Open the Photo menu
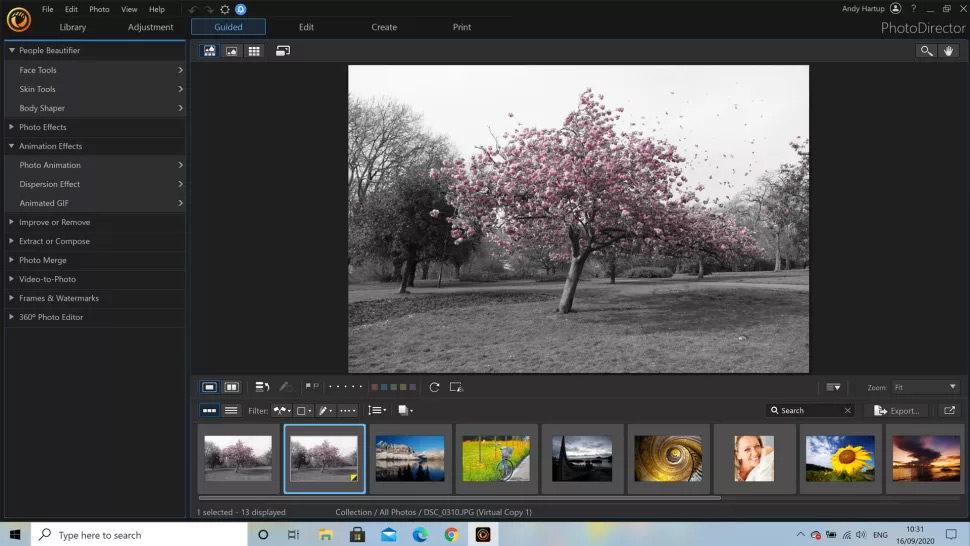 [99, 9]
